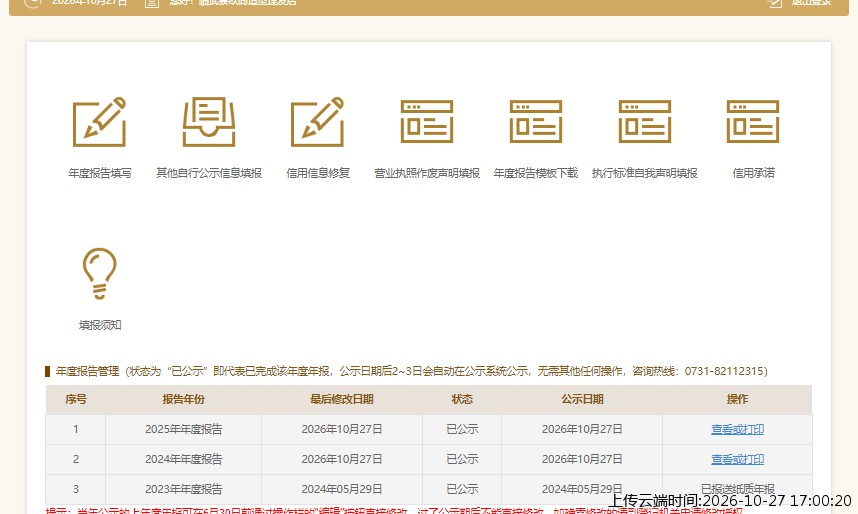Select the 2025年年度报告 cell
Viewport: 858px width, 514px height.
point(183,429)
